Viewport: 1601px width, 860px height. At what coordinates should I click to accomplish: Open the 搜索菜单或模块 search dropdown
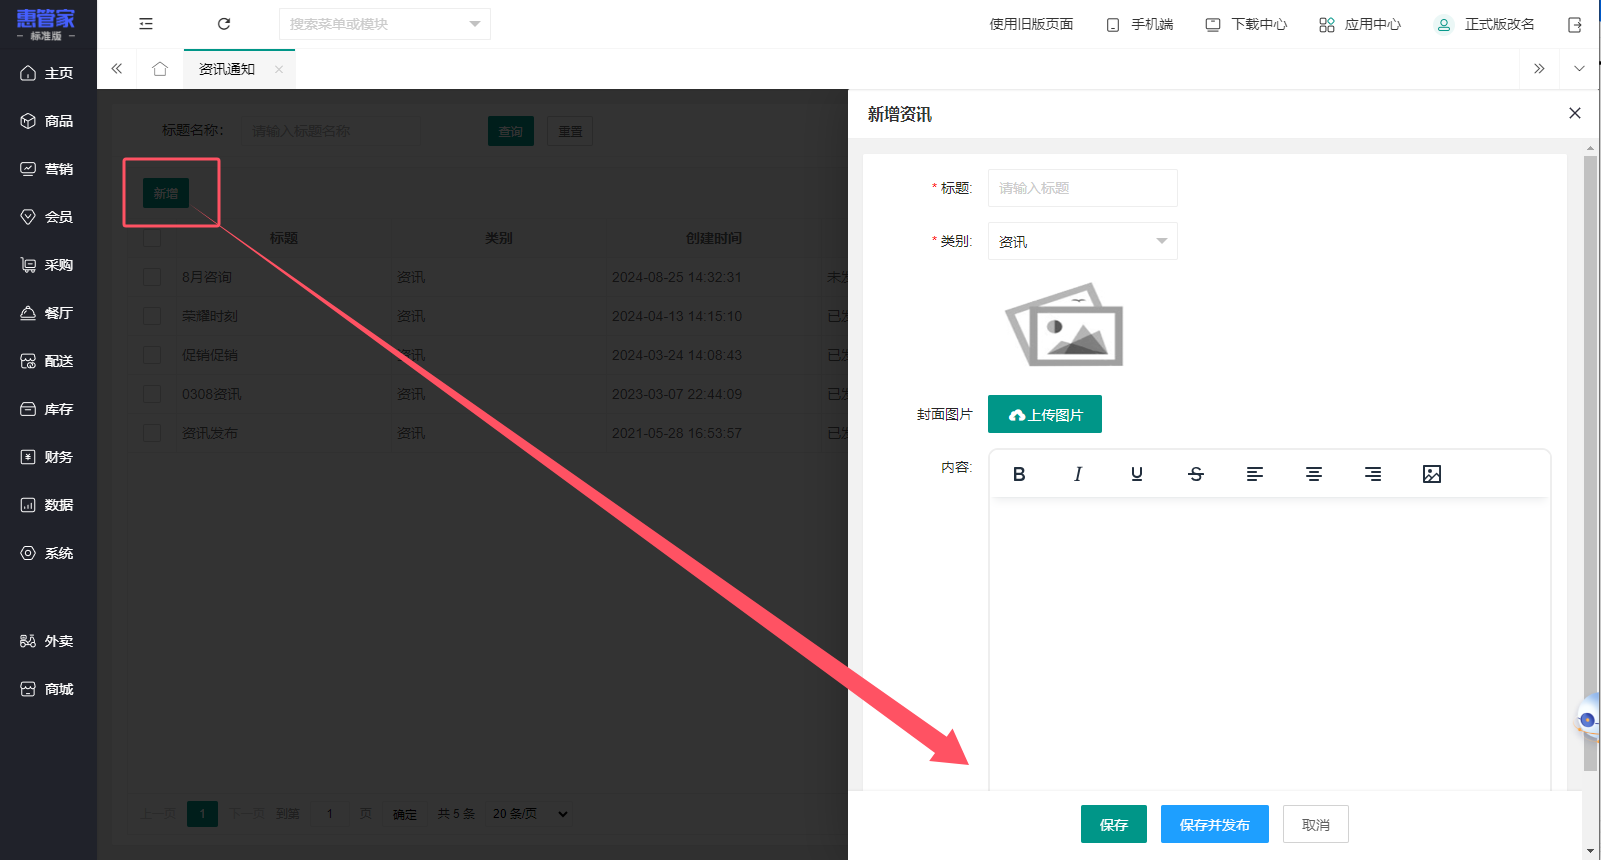click(x=385, y=24)
